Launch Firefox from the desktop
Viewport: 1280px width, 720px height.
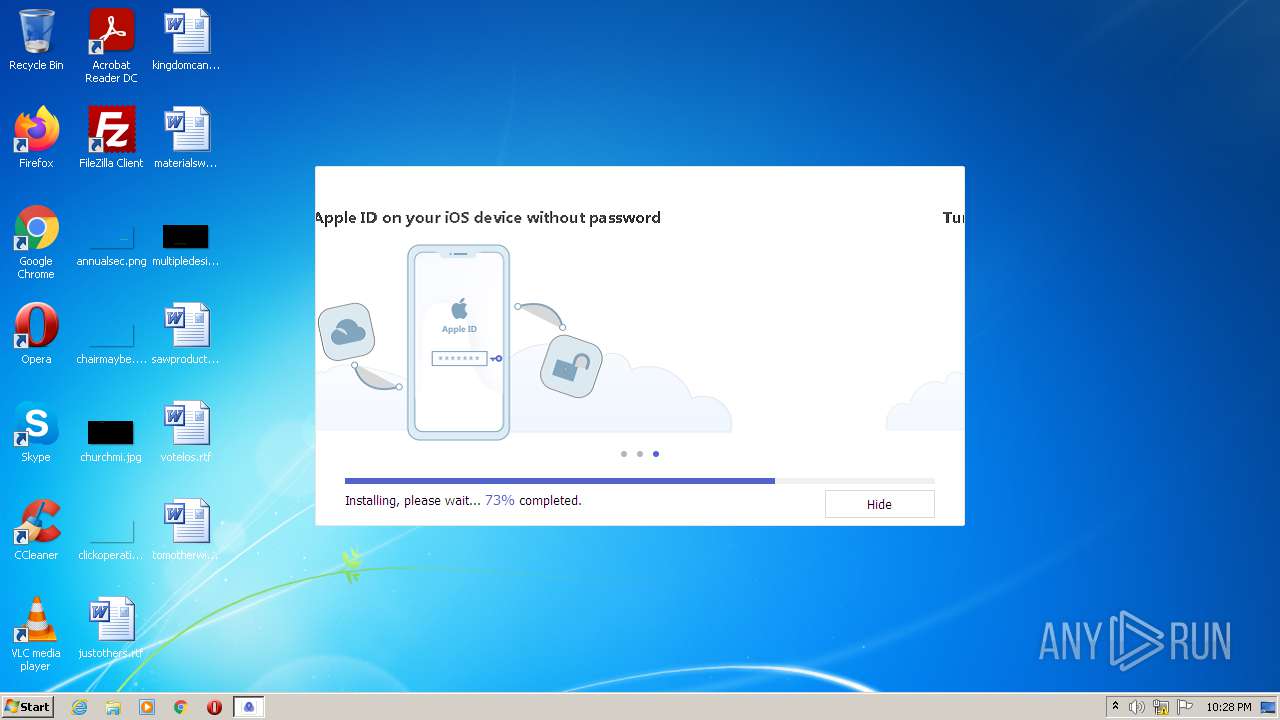point(36,138)
